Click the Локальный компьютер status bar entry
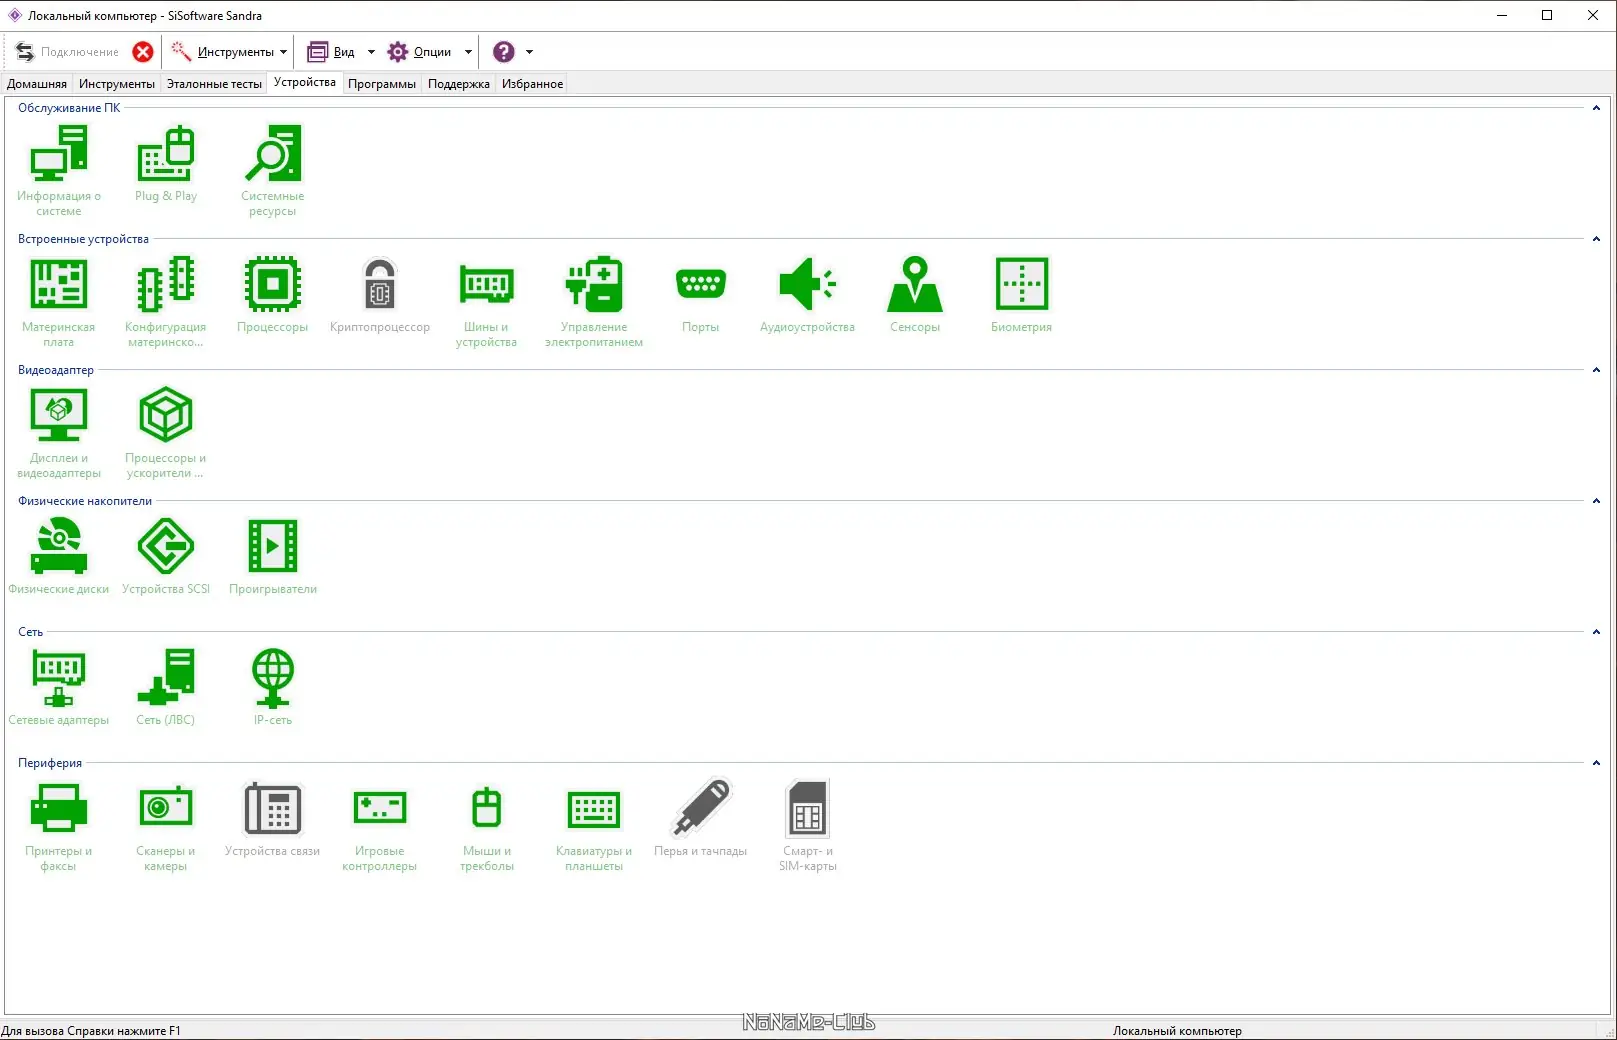Screen dimensions: 1617x1040 point(1177,1031)
